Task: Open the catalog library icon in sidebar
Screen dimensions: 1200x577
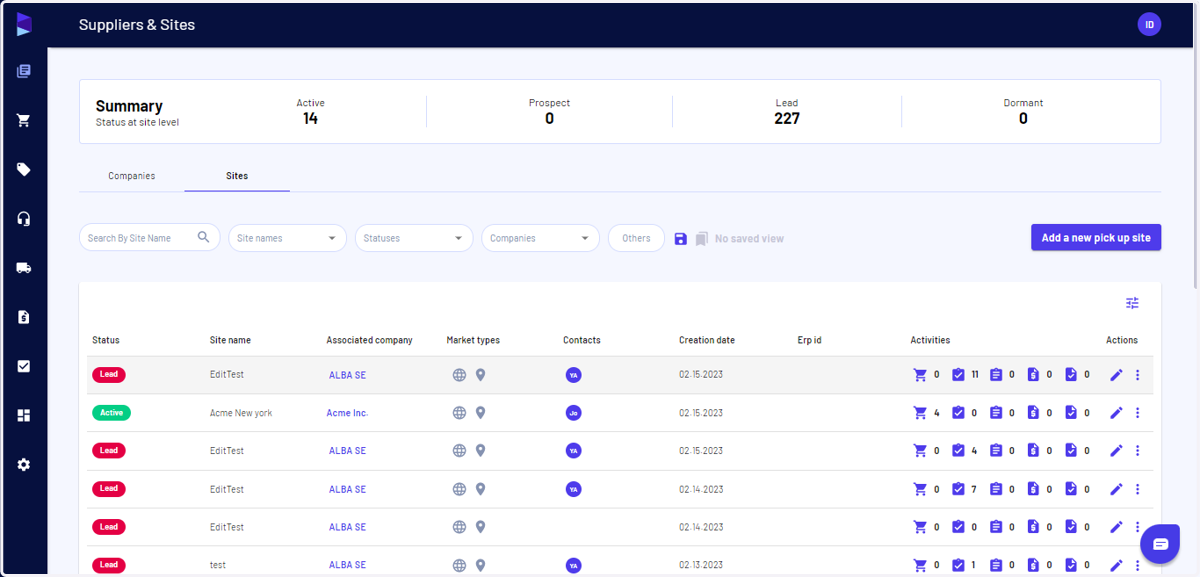Action: (24, 71)
